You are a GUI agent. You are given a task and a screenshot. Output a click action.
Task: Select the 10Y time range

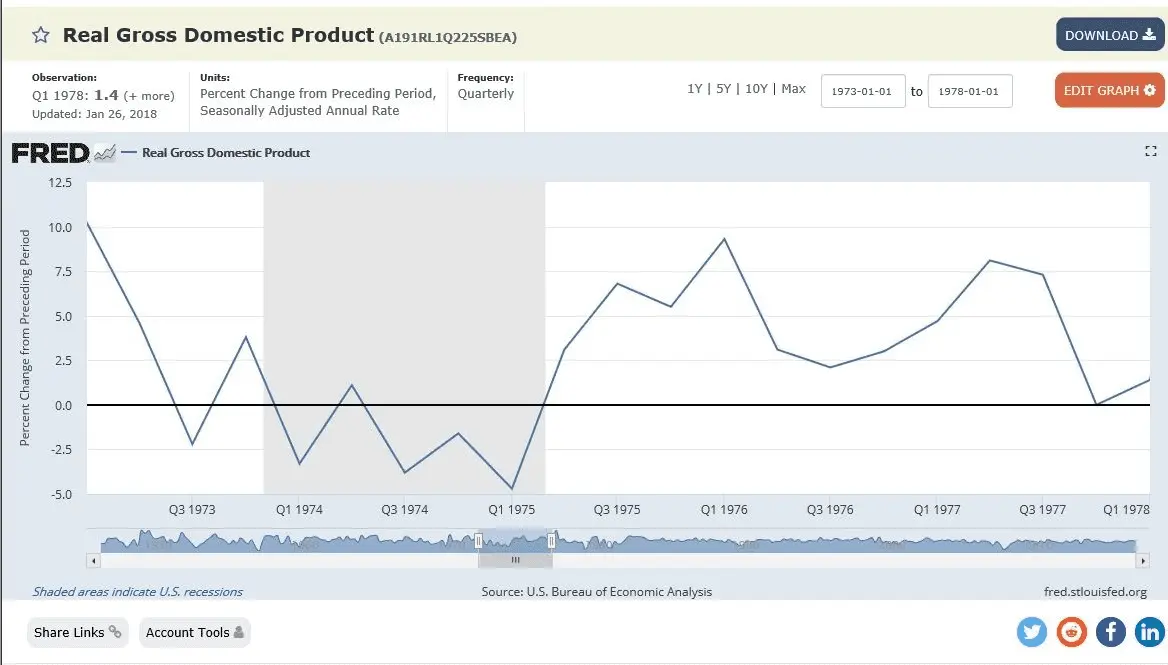click(x=756, y=89)
